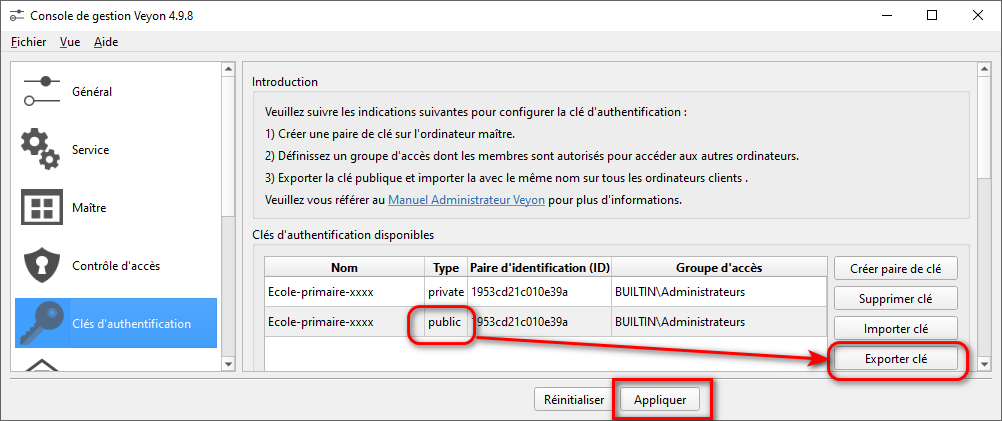Image resolution: width=1002 pixels, height=421 pixels.
Task: Click sidebar scrollbar down arrow
Action: coord(228,364)
